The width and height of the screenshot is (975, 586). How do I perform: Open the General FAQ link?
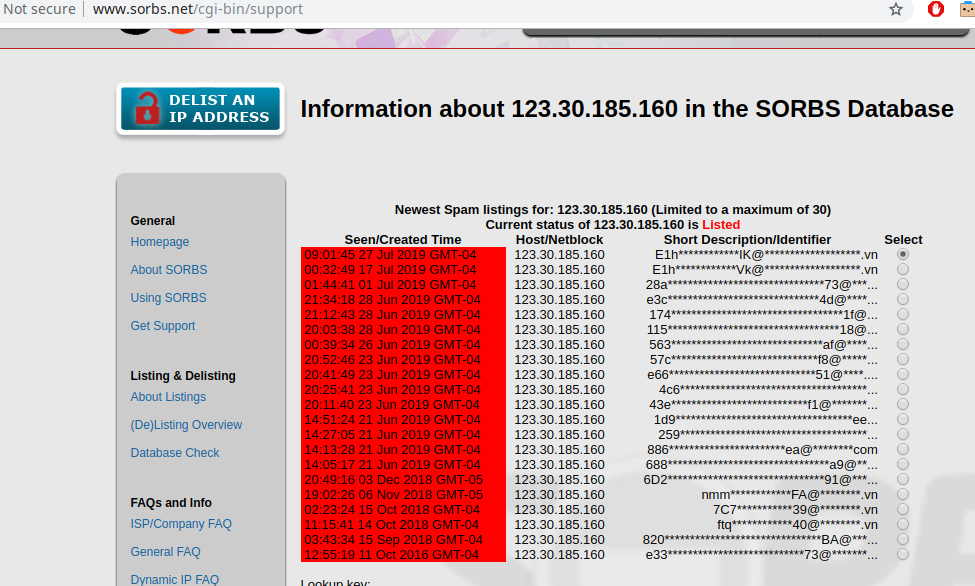[165, 551]
